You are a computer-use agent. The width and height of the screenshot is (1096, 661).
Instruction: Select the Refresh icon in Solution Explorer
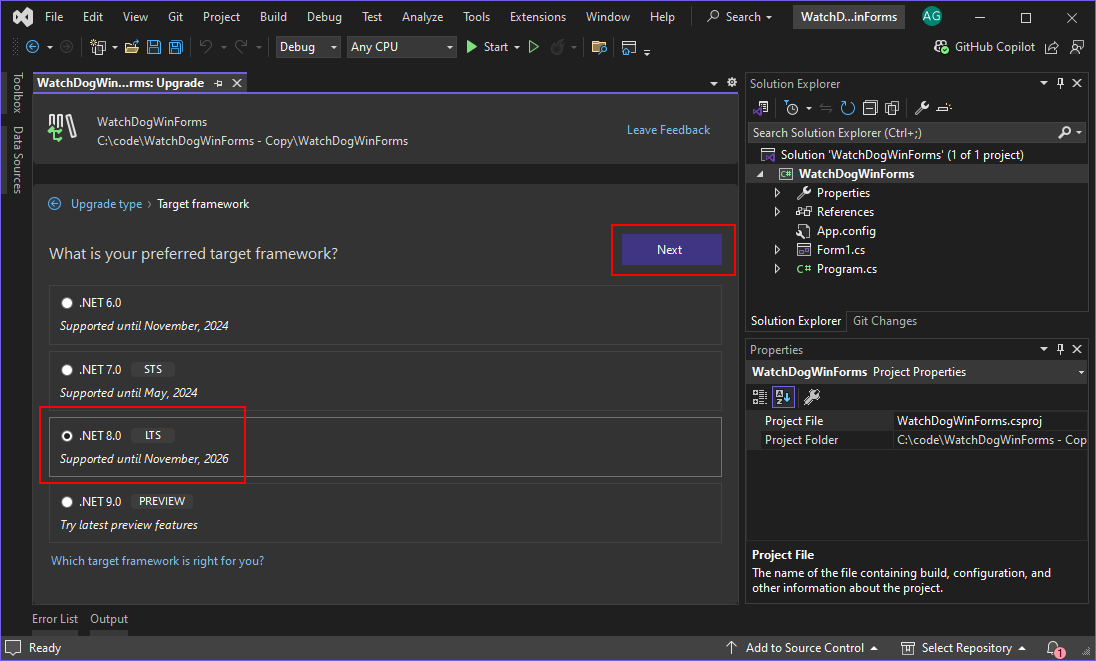pyautogui.click(x=847, y=107)
